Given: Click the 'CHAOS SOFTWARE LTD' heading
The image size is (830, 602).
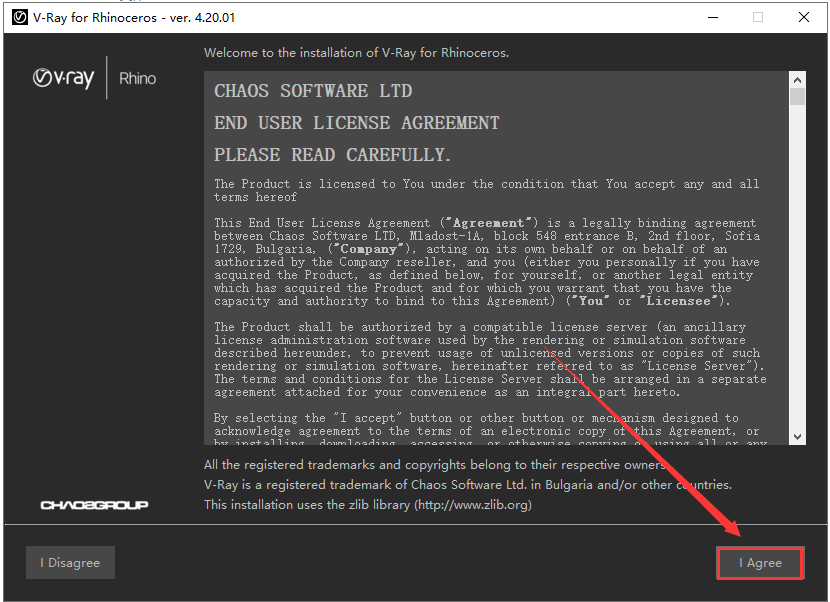Looking at the screenshot, I should (313, 91).
